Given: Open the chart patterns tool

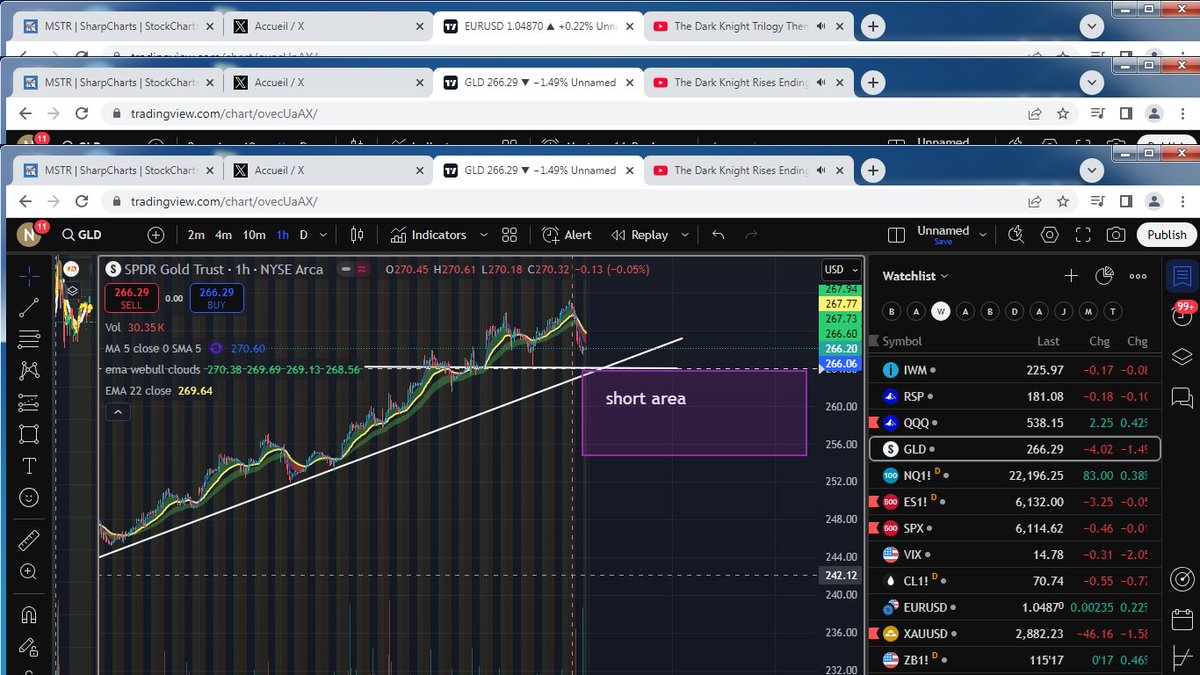Looking at the screenshot, I should tap(29, 370).
